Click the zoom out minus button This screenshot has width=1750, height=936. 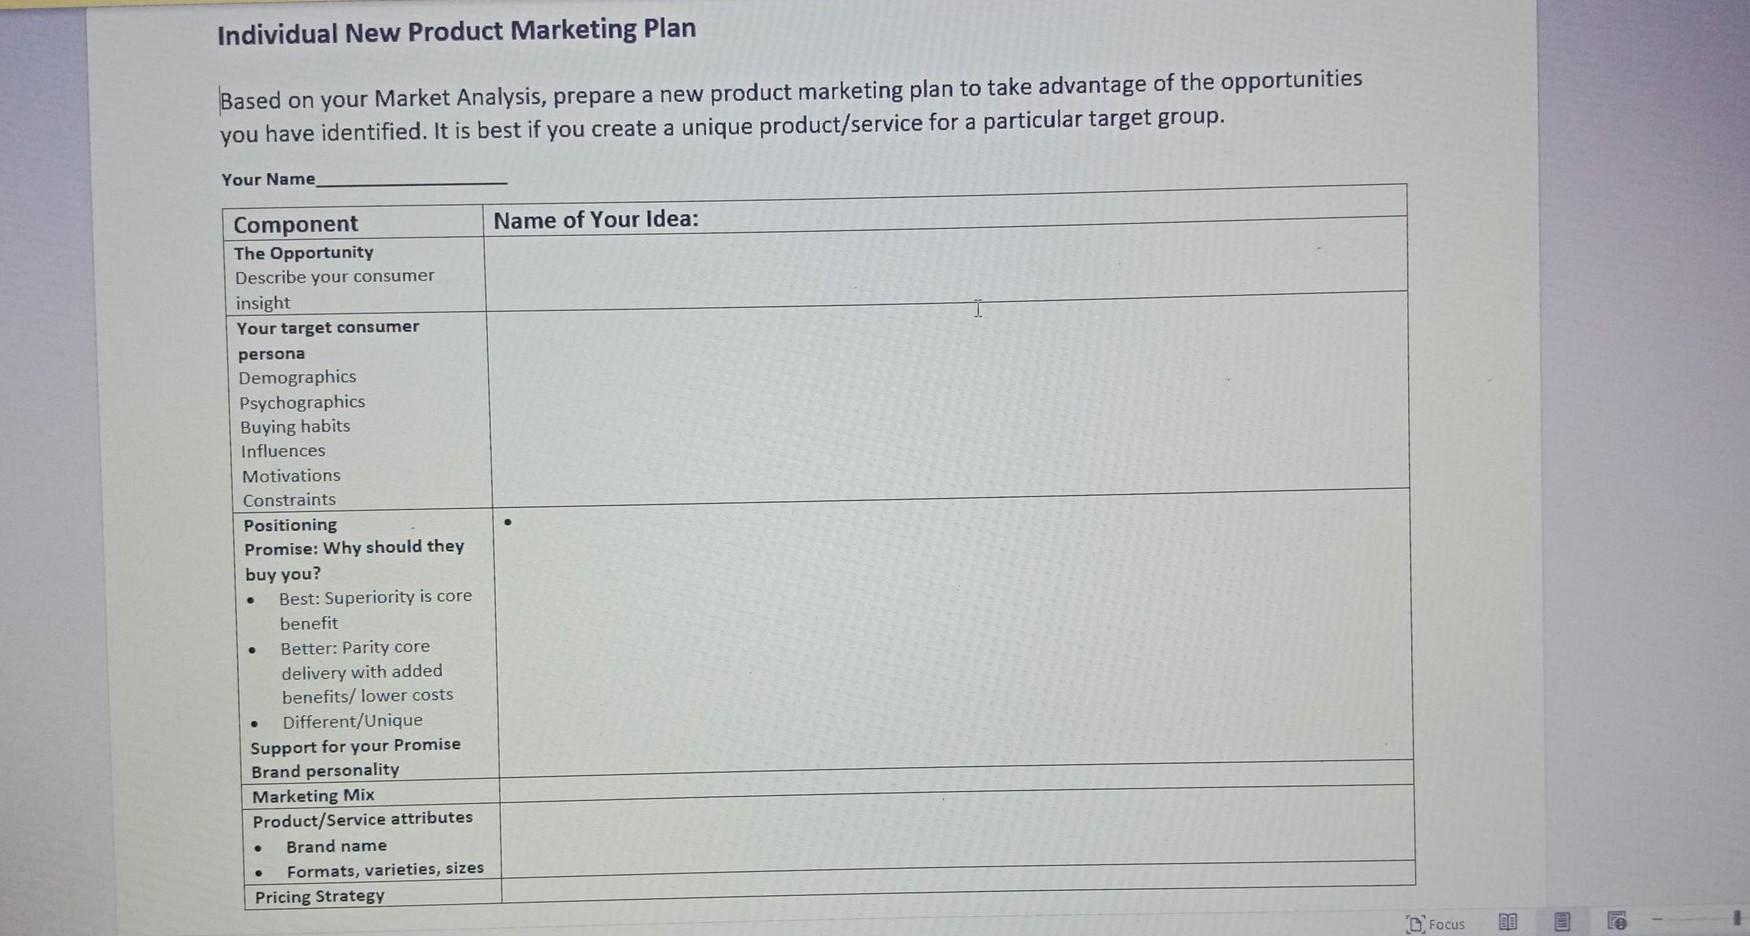pos(1657,919)
